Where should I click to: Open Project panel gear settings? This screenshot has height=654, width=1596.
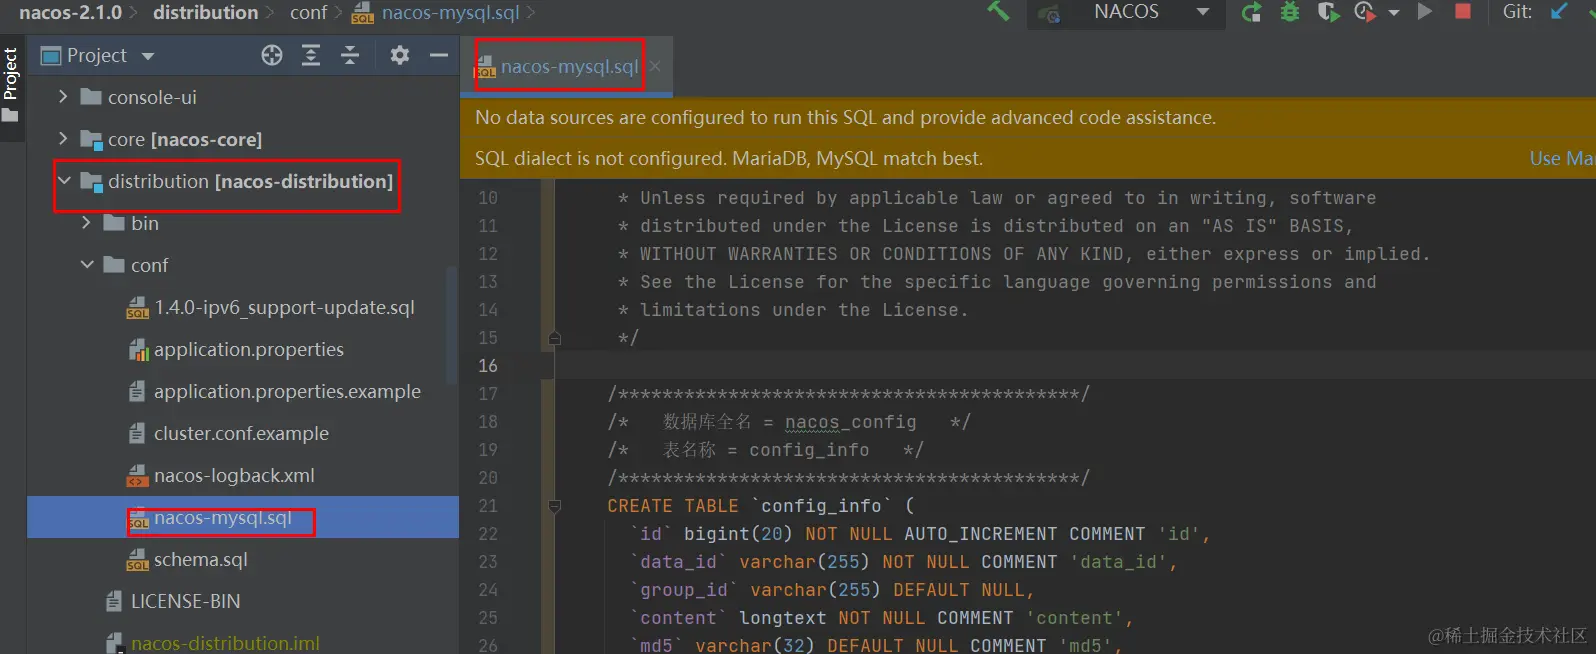tap(400, 55)
